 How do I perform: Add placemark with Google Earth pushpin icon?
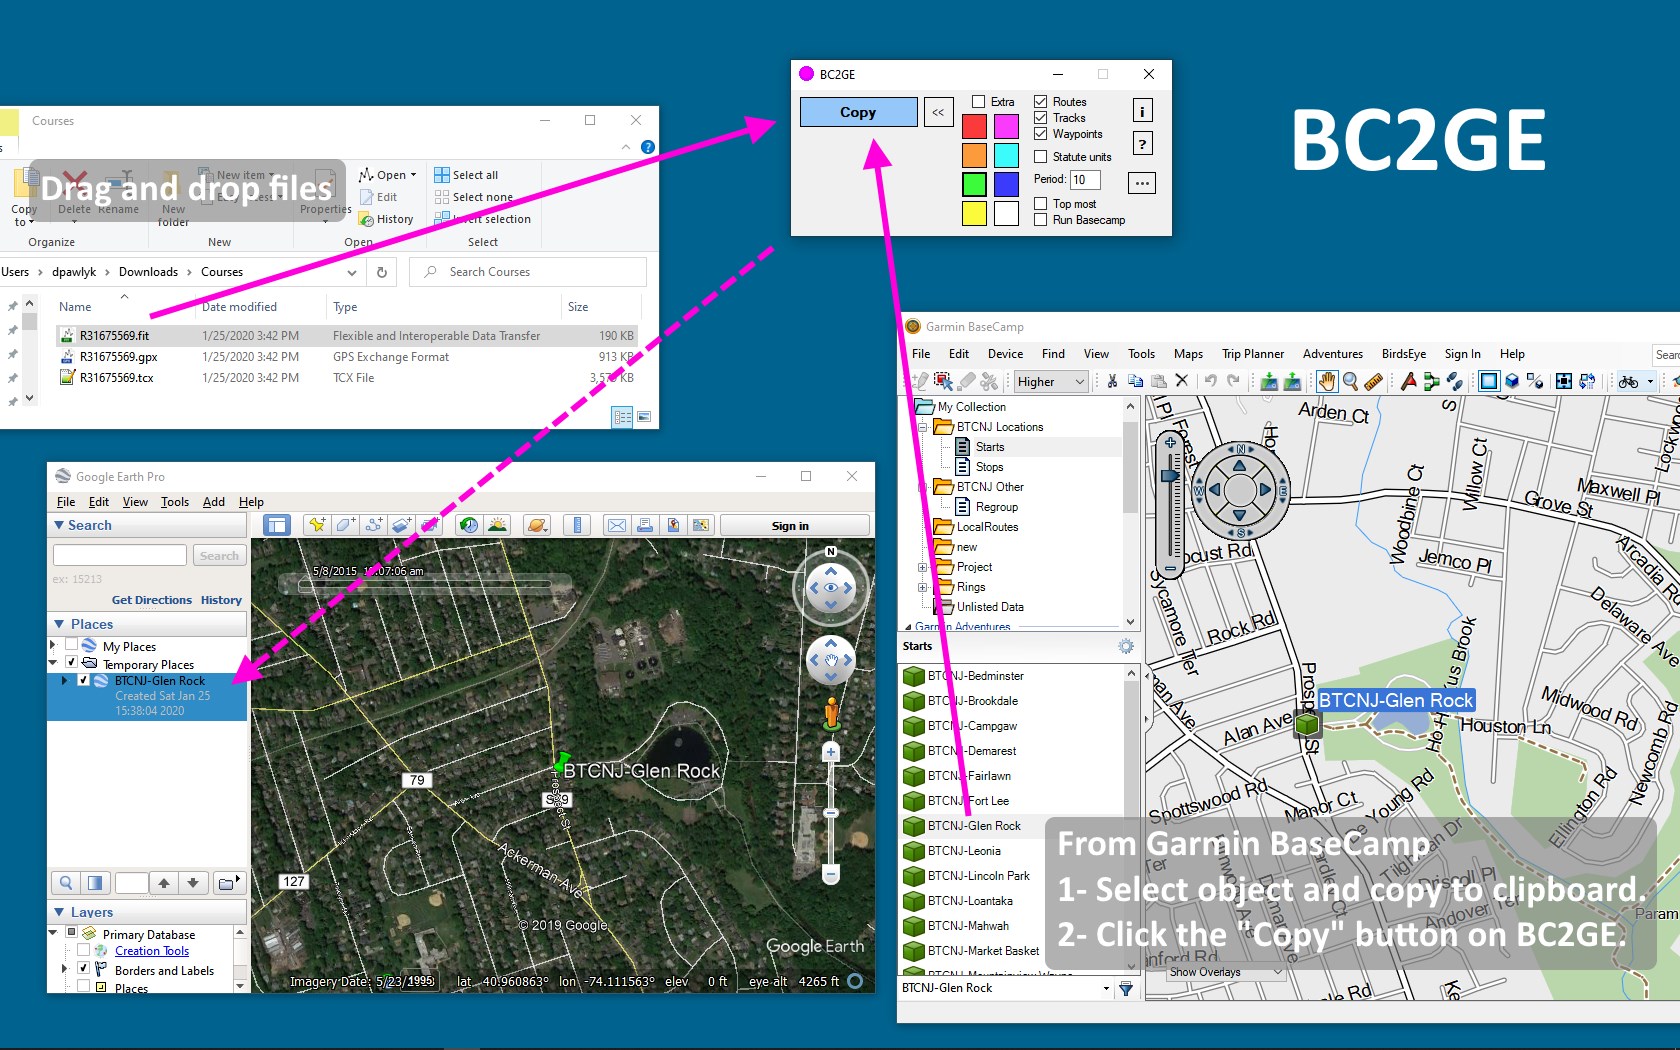tap(317, 525)
